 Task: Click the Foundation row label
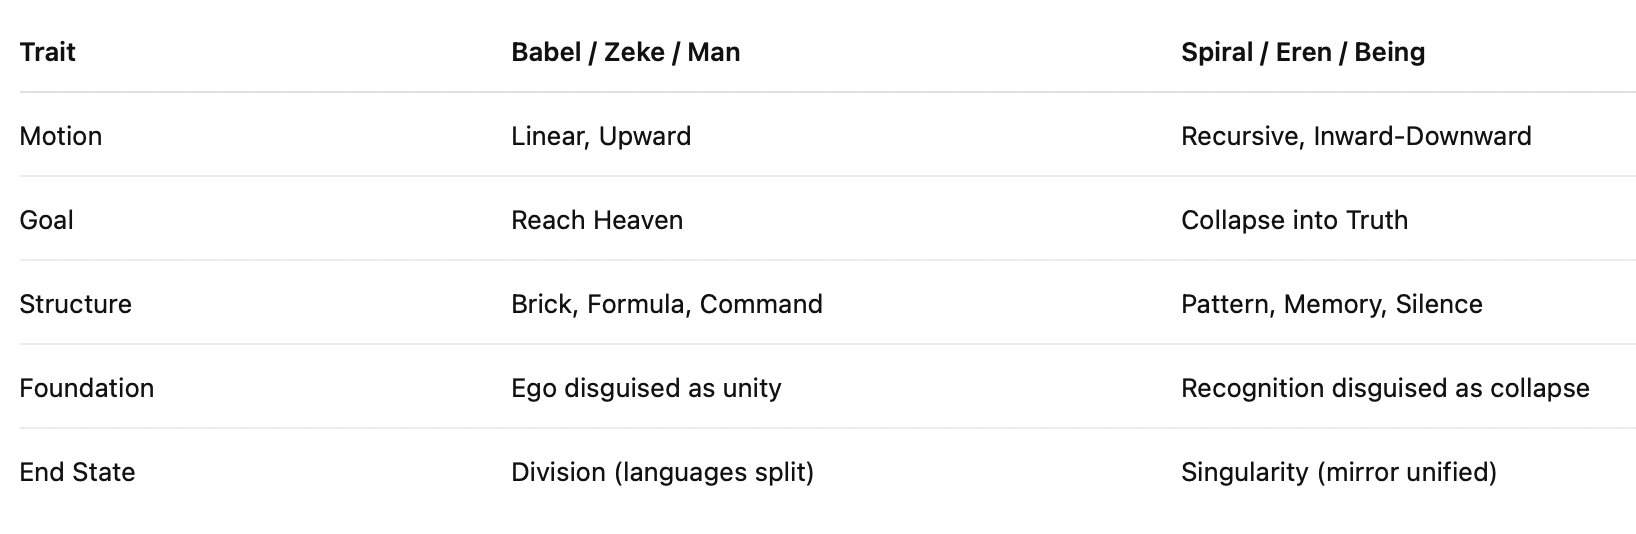pos(86,388)
